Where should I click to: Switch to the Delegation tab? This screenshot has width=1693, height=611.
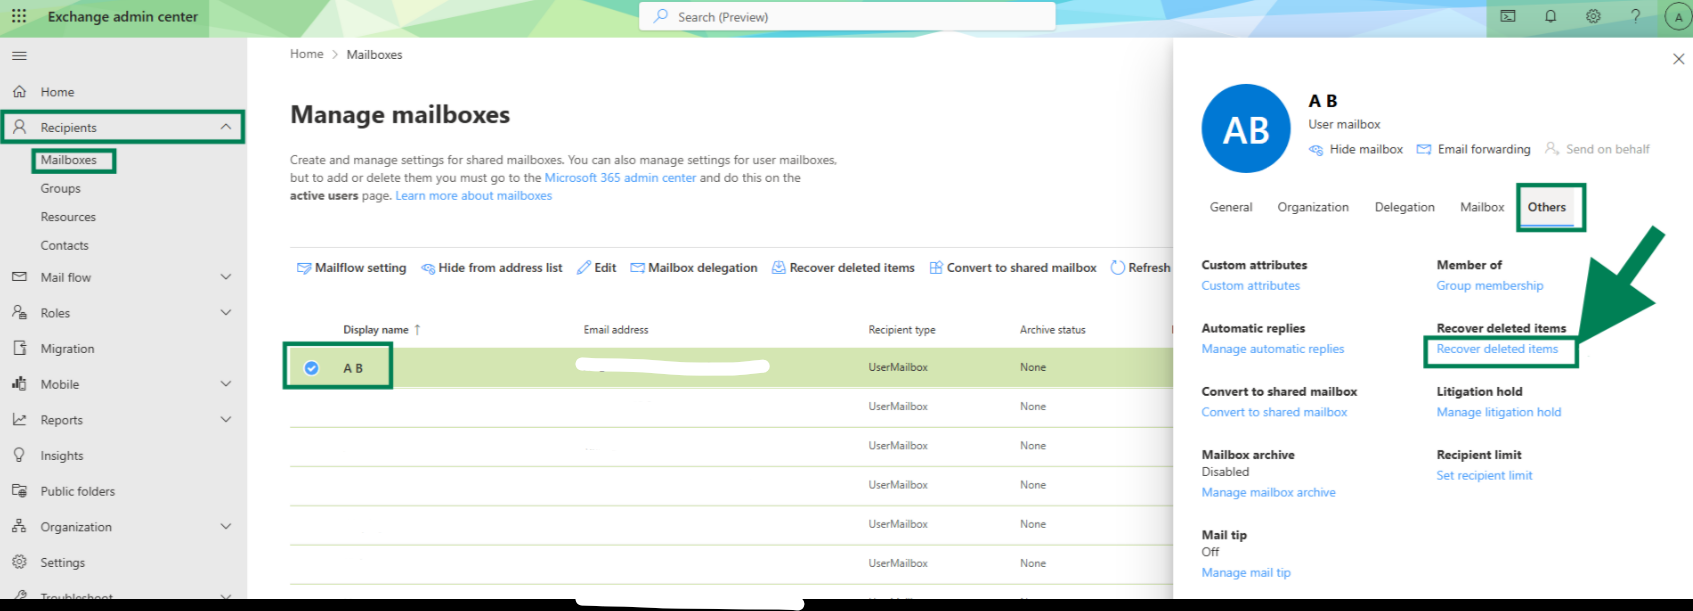point(1405,207)
